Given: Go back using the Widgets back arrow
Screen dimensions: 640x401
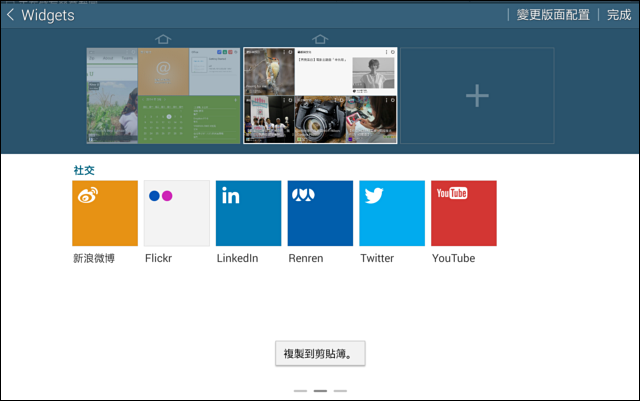Looking at the screenshot, I should (11, 15).
